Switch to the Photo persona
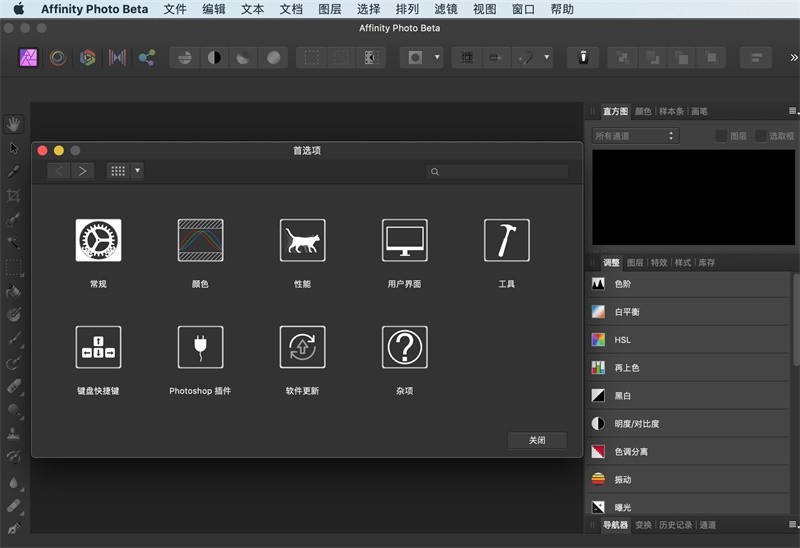The width and height of the screenshot is (800, 548). [x=29, y=58]
